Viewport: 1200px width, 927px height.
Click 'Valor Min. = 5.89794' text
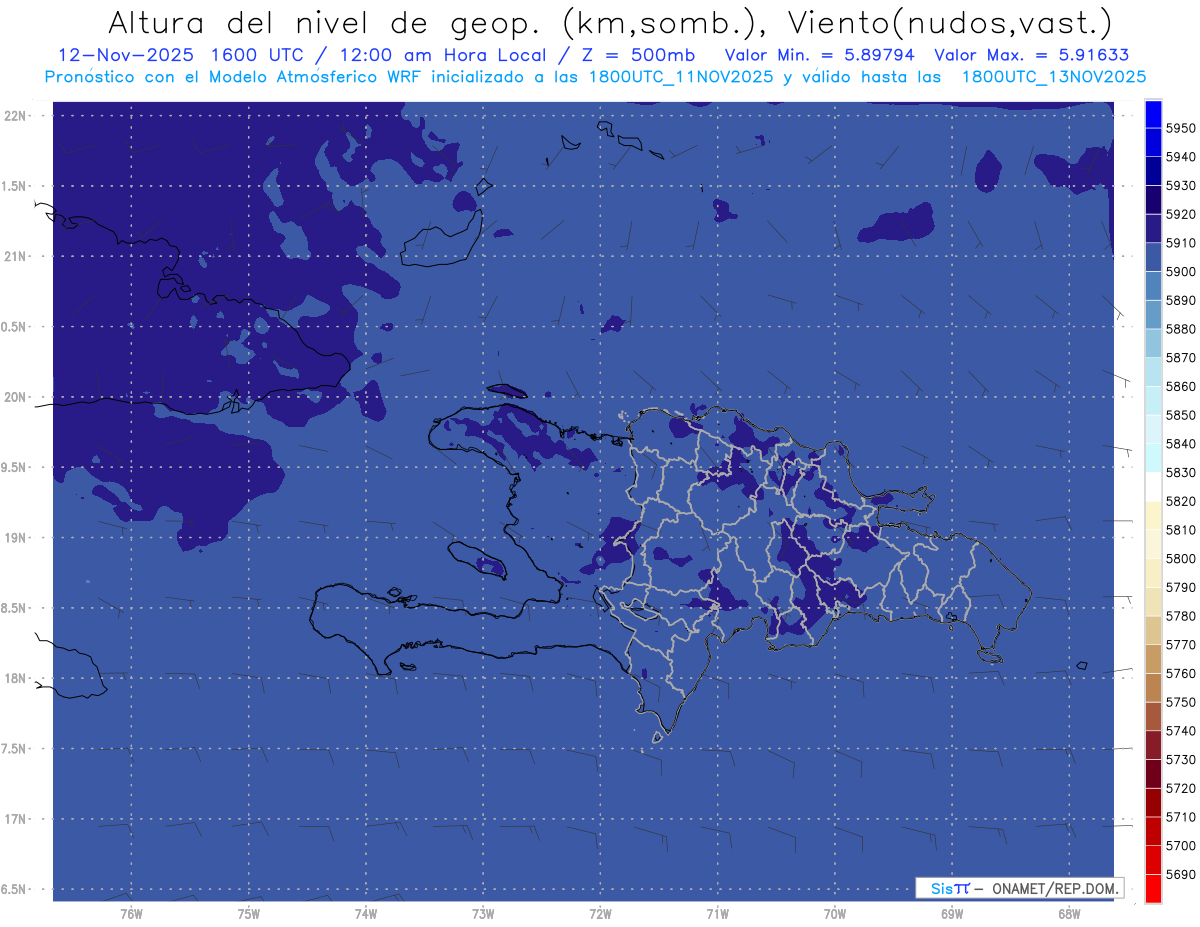pyautogui.click(x=822, y=55)
